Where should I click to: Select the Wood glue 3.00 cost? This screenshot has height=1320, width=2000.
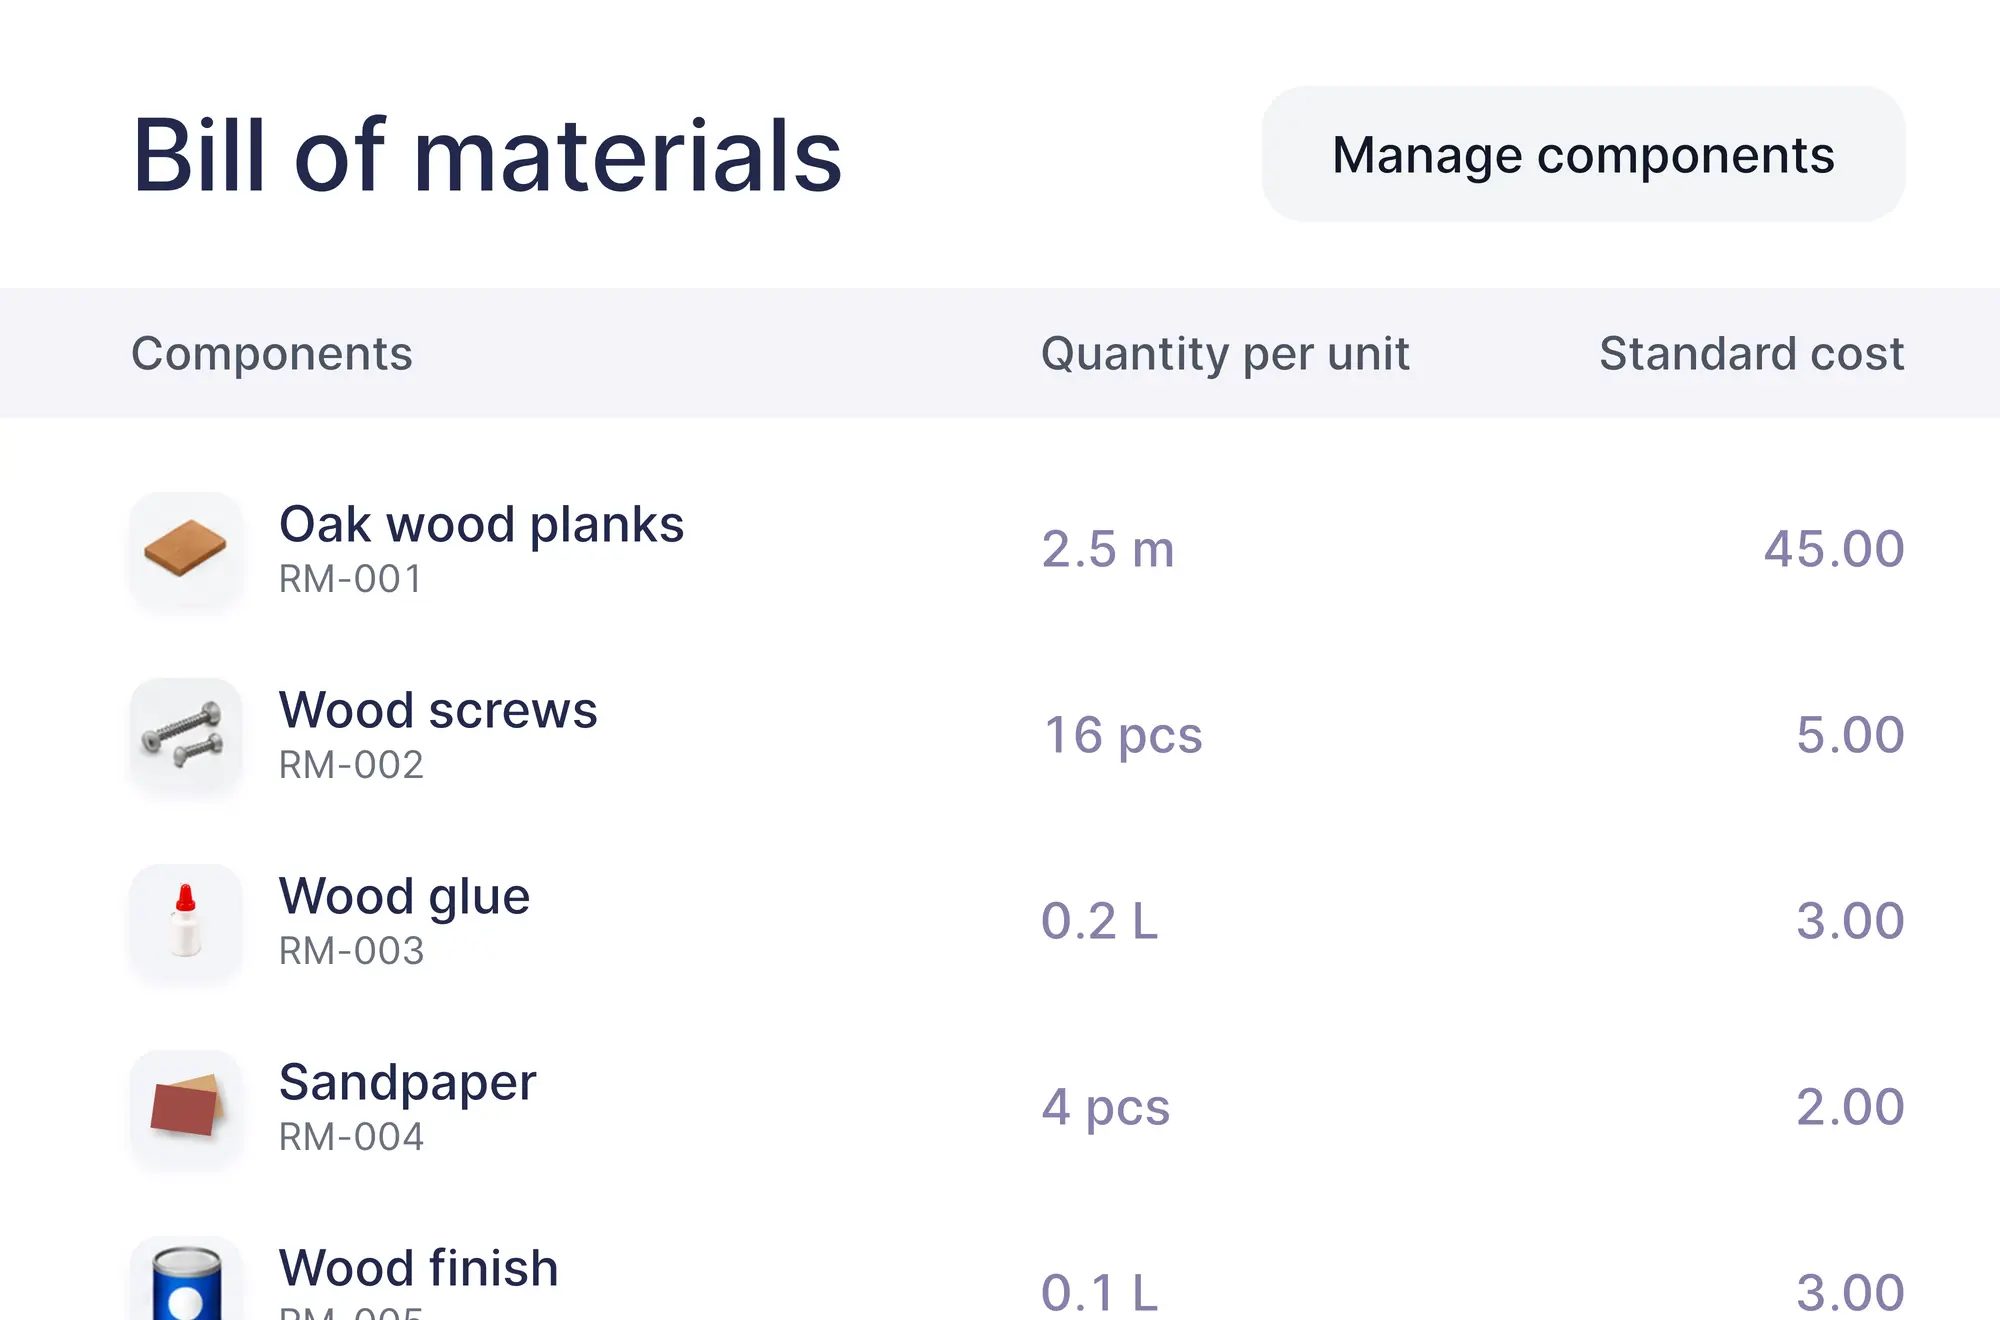coord(1850,921)
